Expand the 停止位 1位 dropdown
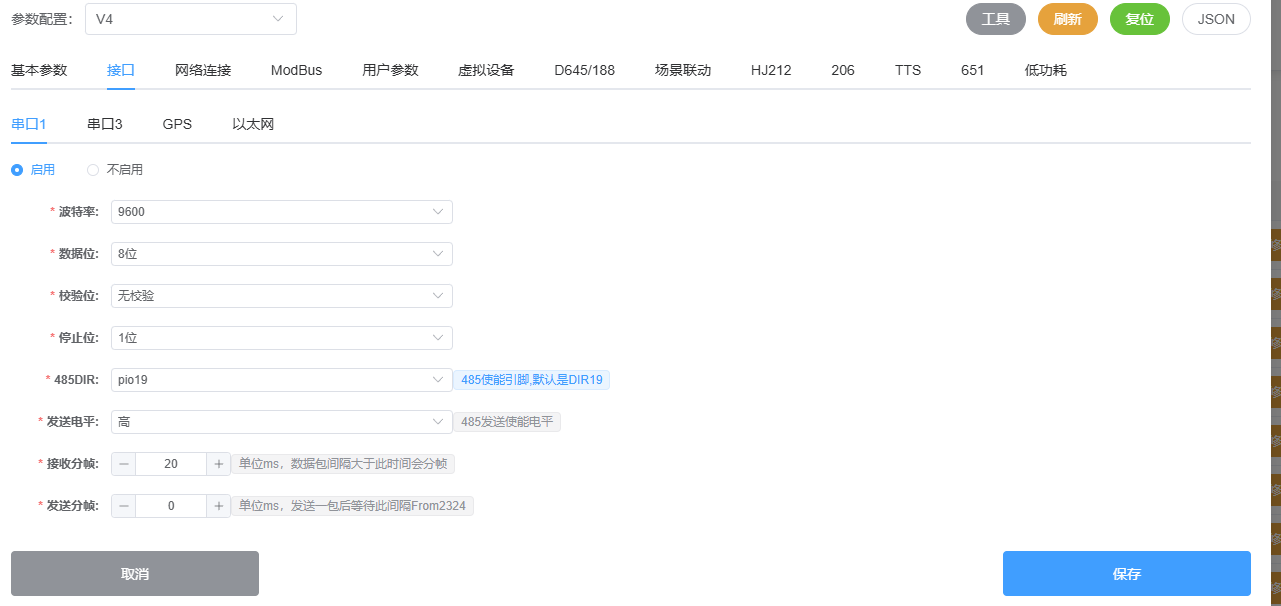 (282, 338)
